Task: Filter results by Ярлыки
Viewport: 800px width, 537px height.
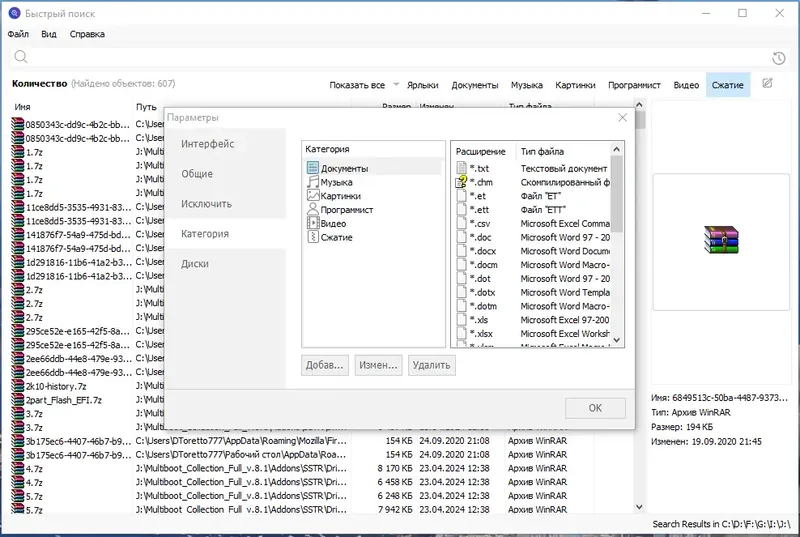Action: tap(422, 85)
